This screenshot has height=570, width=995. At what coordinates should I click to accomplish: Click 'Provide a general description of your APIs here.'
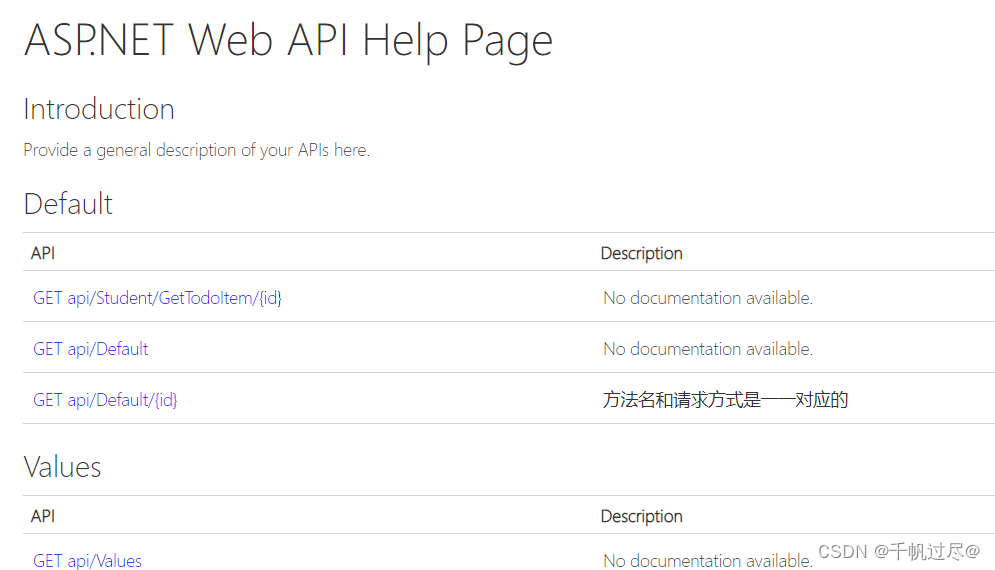click(x=197, y=150)
